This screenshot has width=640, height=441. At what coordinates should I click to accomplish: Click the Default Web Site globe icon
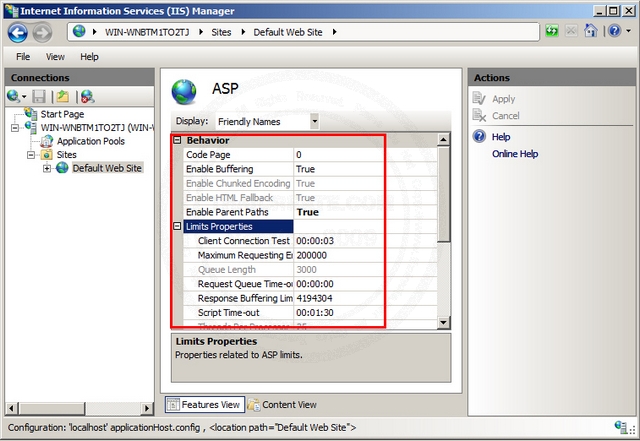[x=62, y=168]
